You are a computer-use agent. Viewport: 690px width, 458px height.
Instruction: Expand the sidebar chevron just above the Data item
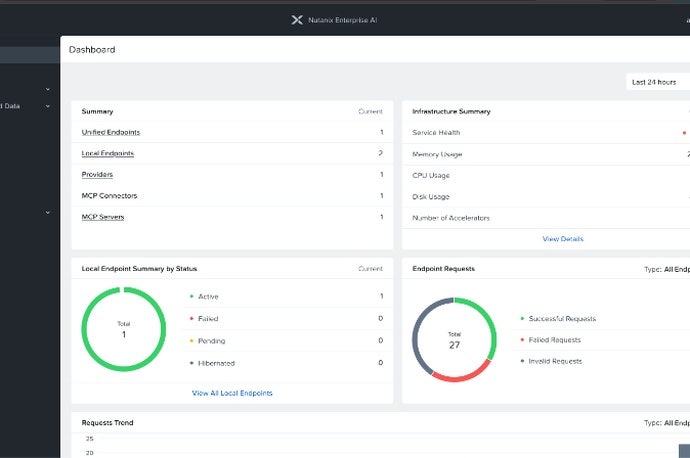pos(47,89)
